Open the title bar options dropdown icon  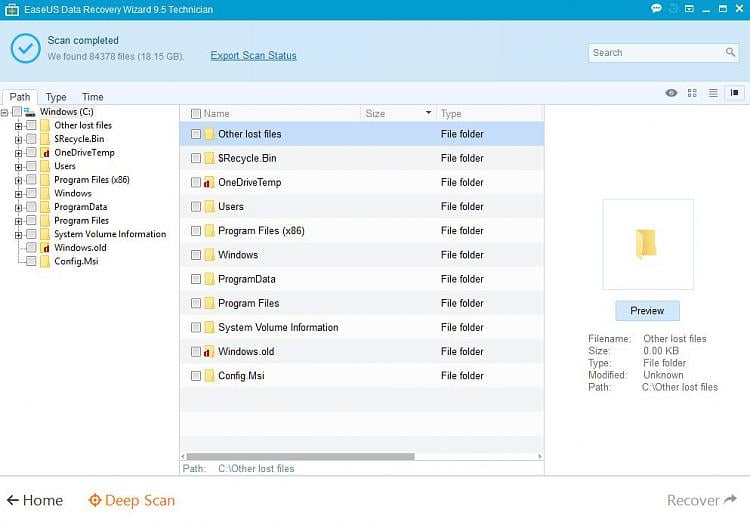pyautogui.click(x=689, y=9)
